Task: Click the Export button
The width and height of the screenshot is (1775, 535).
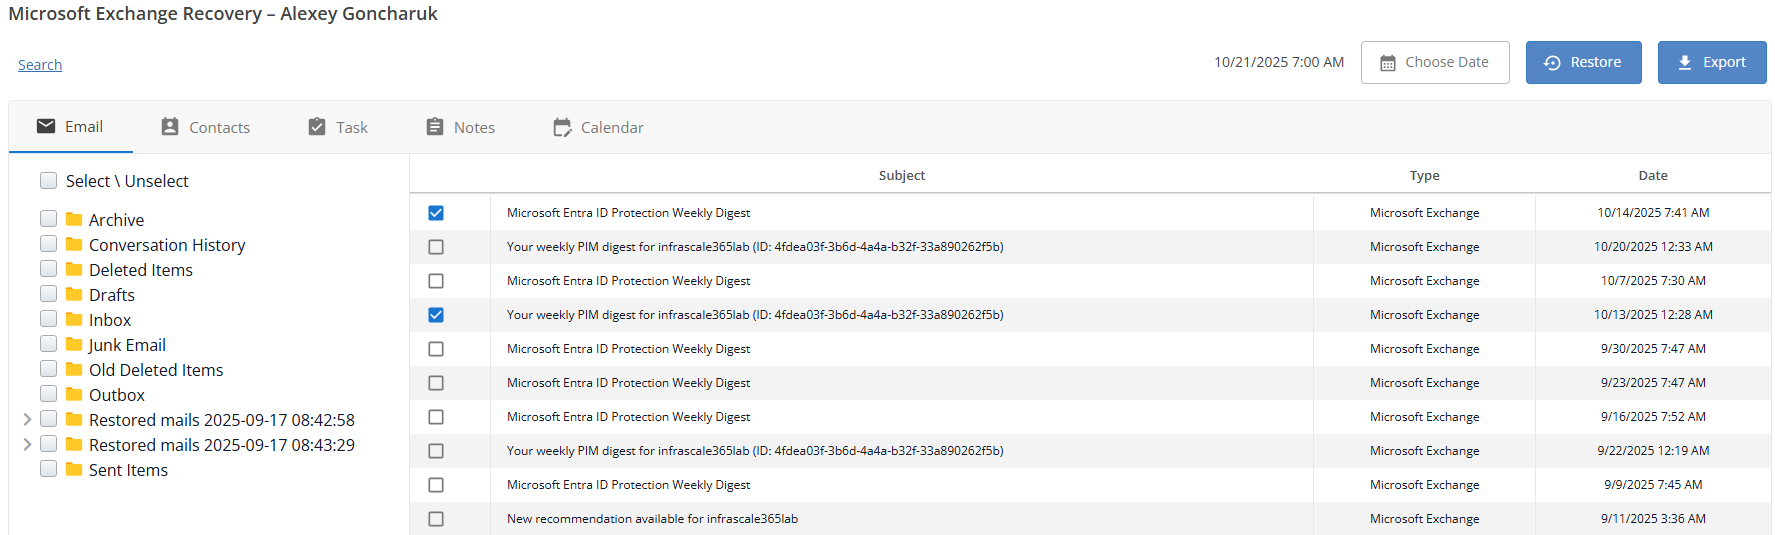Action: [x=1711, y=62]
